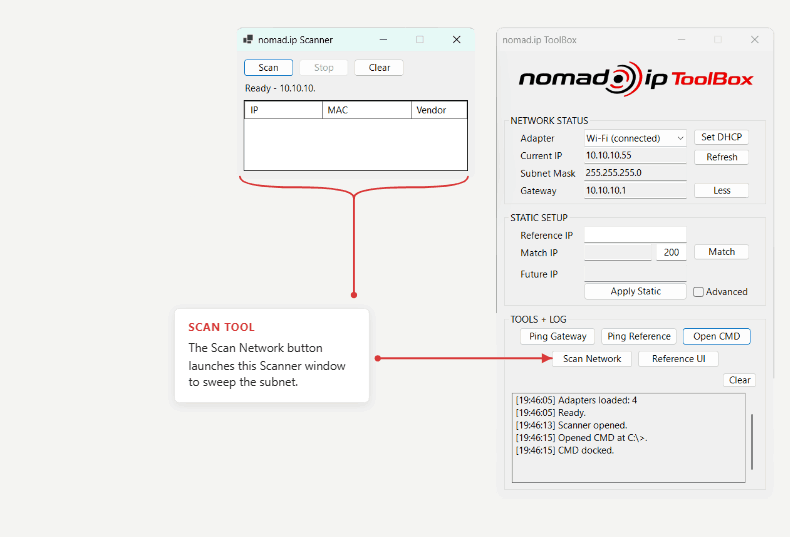Viewport: 790px width, 537px height.
Task: Click the Open CMD button
Action: pyautogui.click(x=716, y=337)
